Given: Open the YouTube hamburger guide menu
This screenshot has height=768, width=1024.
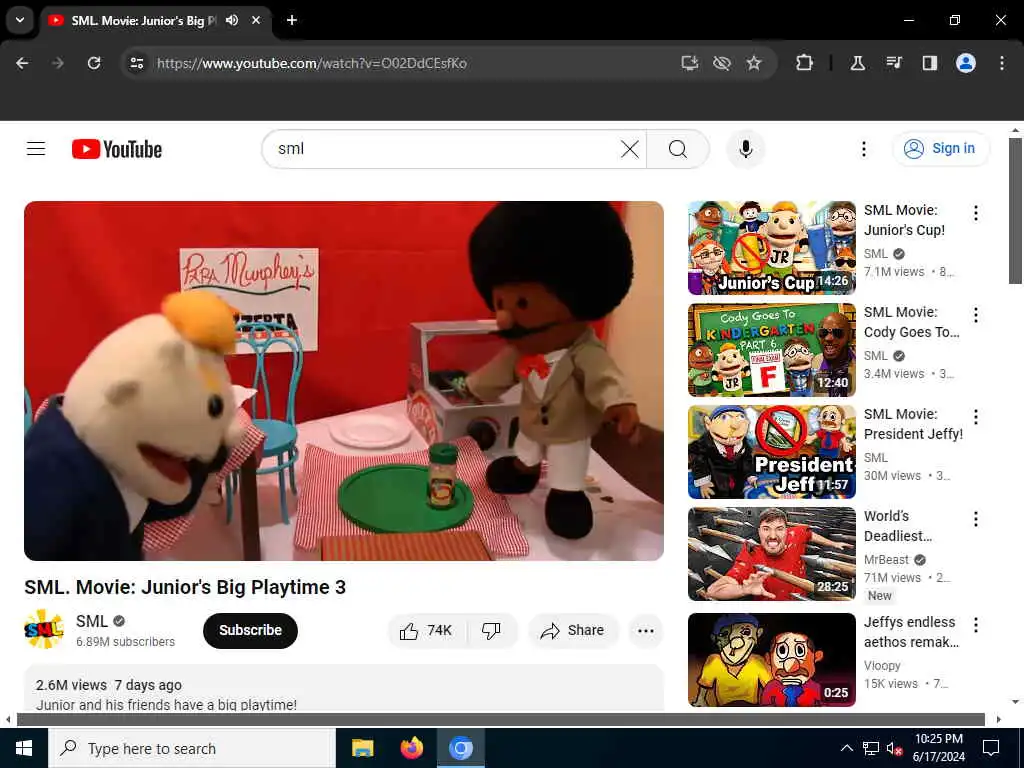Looking at the screenshot, I should [x=36, y=149].
